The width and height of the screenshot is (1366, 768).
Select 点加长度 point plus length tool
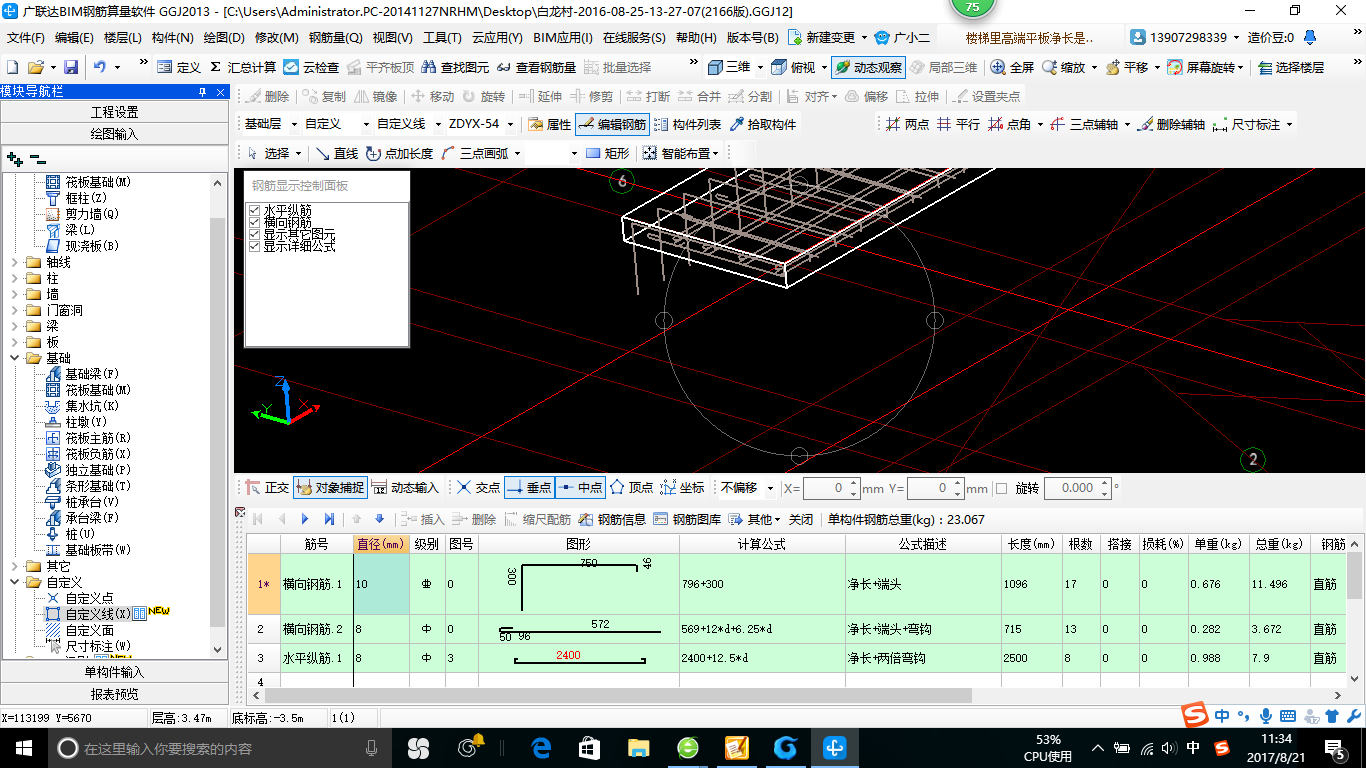click(x=399, y=153)
